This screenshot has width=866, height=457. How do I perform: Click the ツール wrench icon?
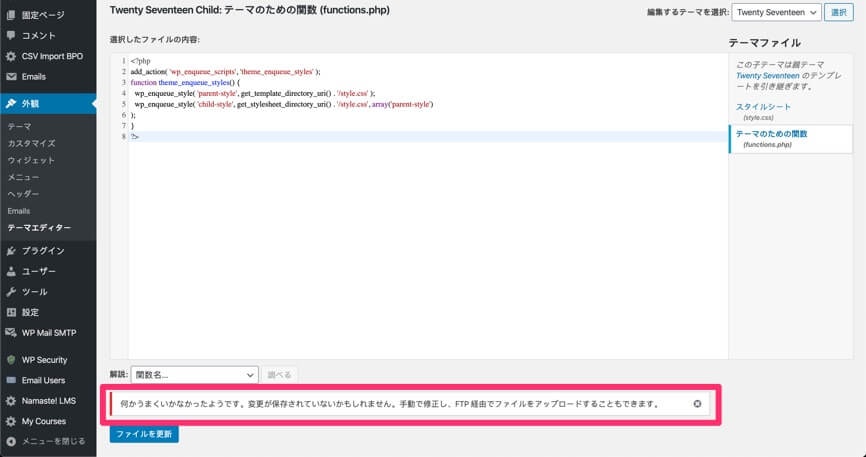click(11, 292)
